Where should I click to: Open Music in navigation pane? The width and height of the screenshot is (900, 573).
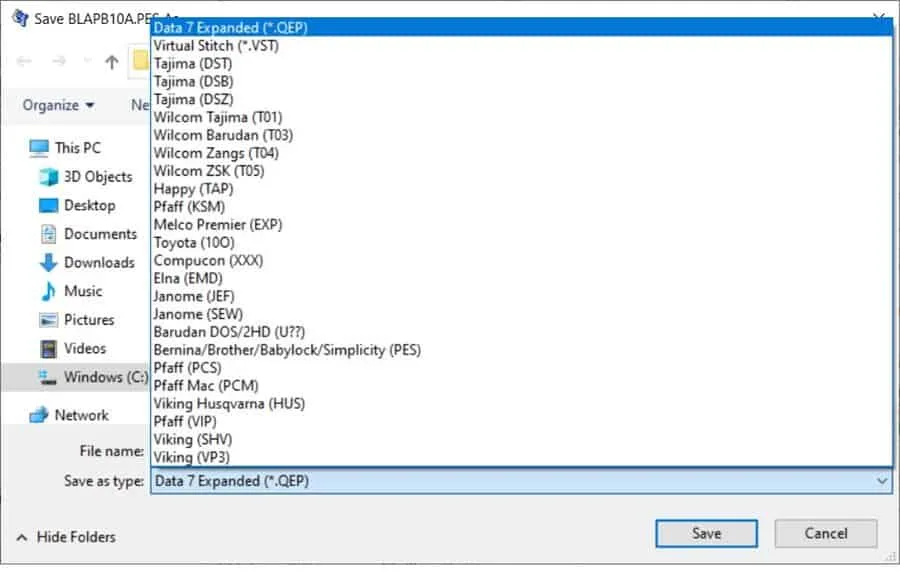[x=83, y=291]
